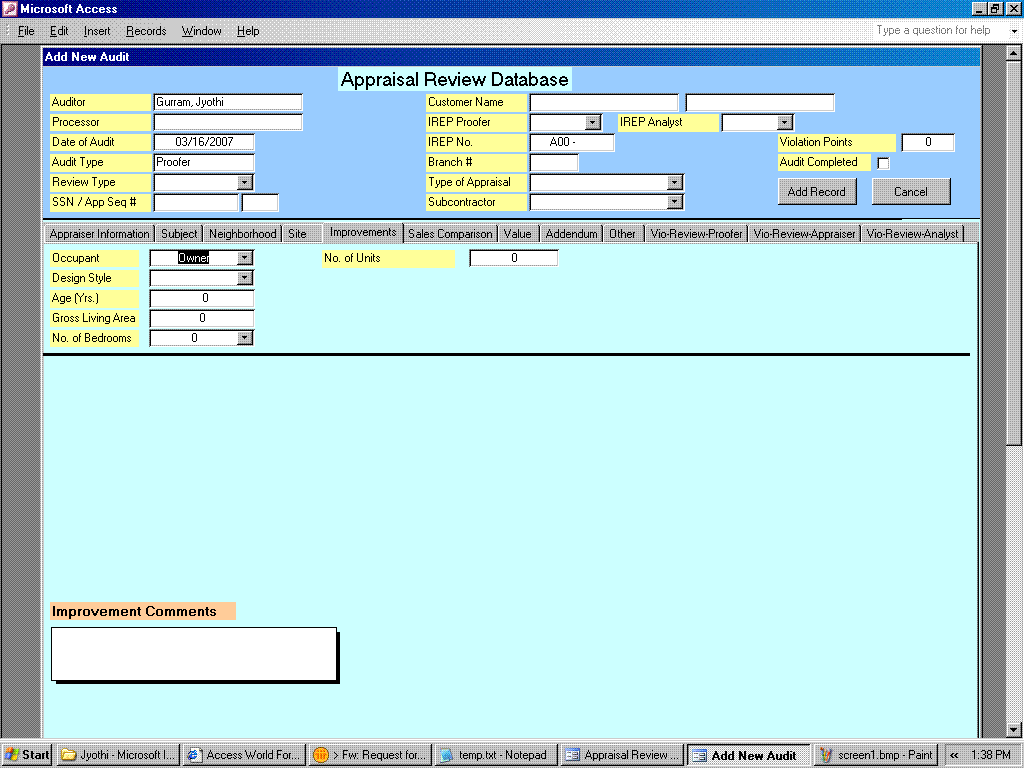Click the Add Record button
This screenshot has width=1024, height=768.
(816, 191)
